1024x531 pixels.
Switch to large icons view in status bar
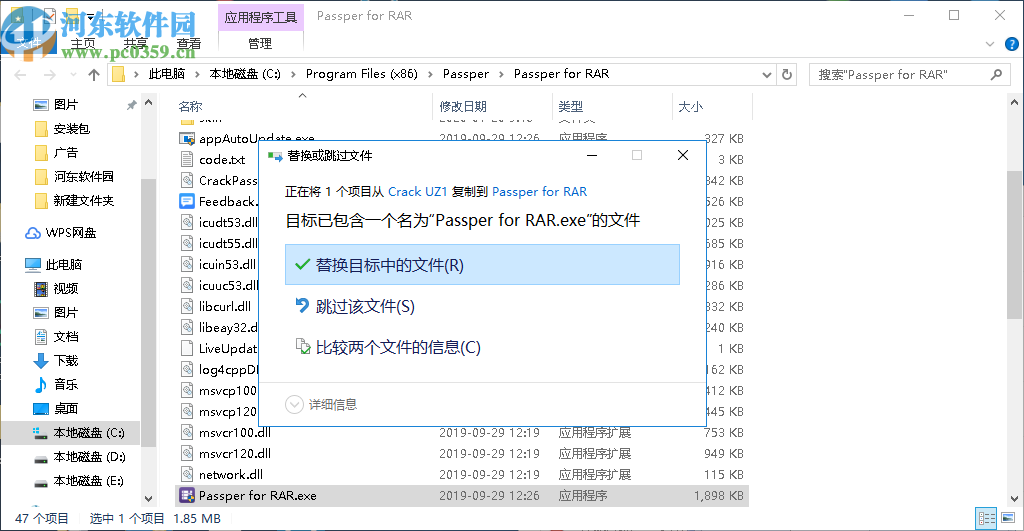click(1008, 519)
